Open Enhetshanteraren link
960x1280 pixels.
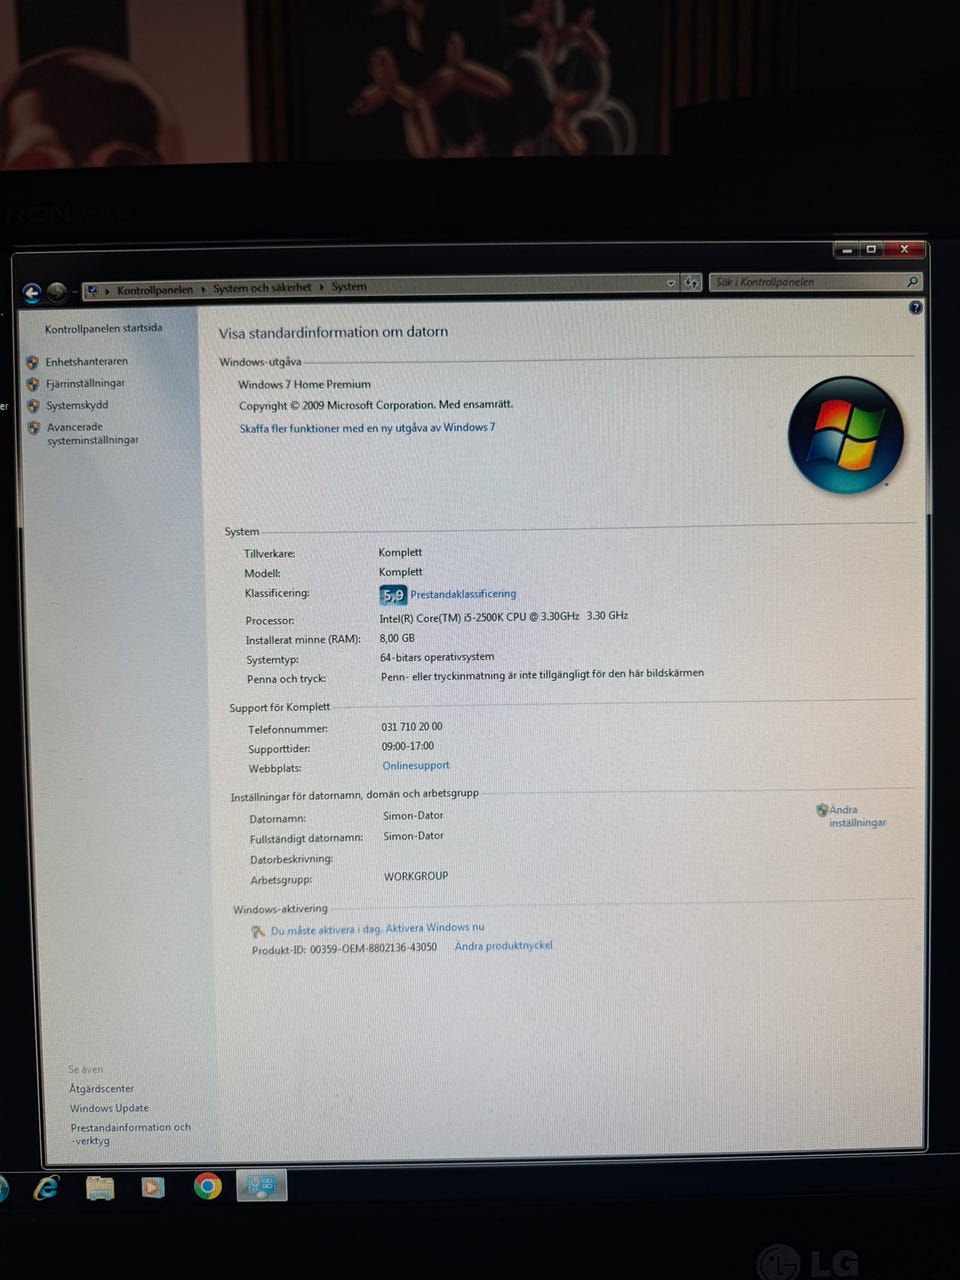tap(87, 362)
